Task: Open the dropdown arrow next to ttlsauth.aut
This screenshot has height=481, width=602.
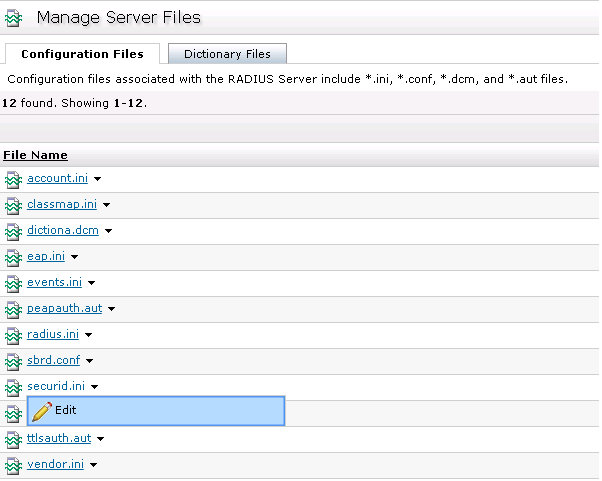Action: click(101, 439)
